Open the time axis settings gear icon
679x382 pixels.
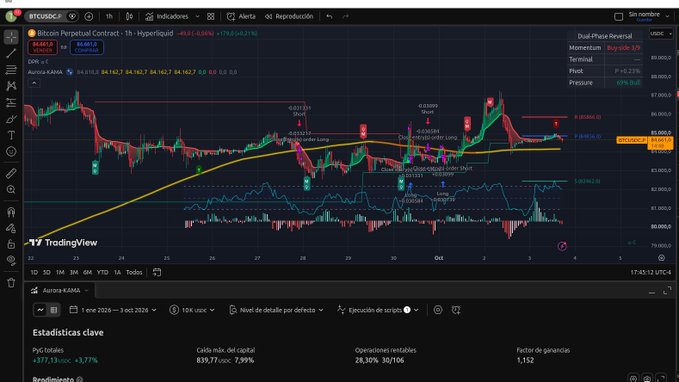click(x=661, y=258)
